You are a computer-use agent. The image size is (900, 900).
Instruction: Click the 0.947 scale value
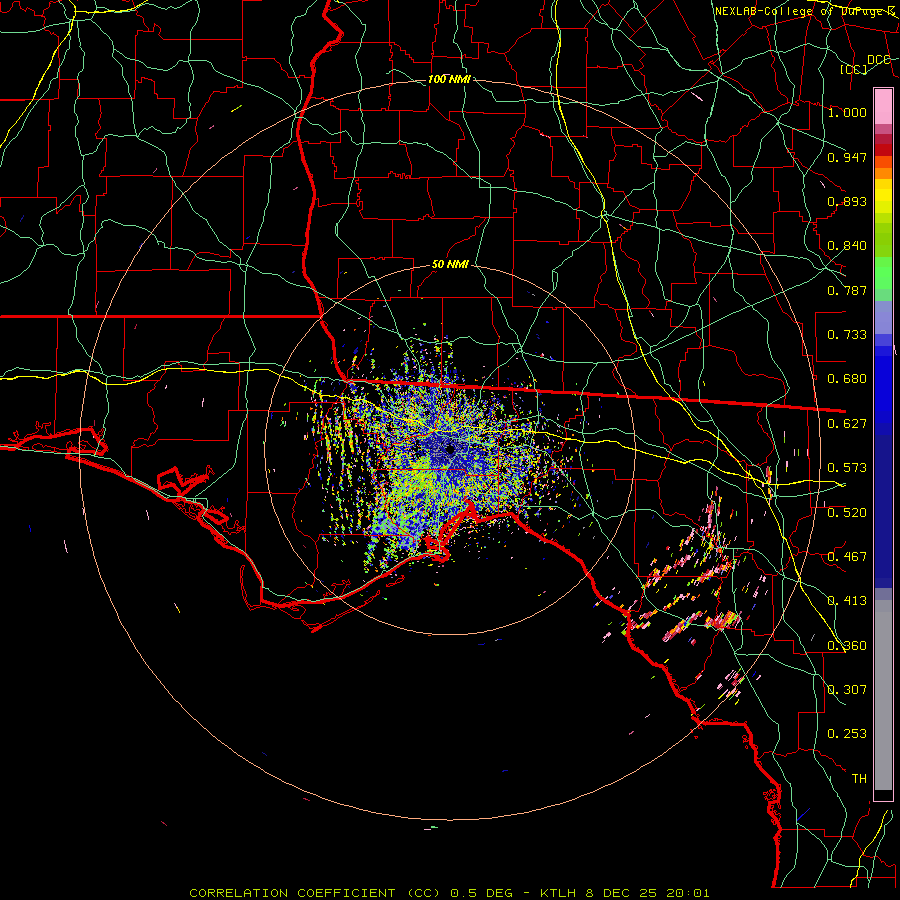(847, 157)
